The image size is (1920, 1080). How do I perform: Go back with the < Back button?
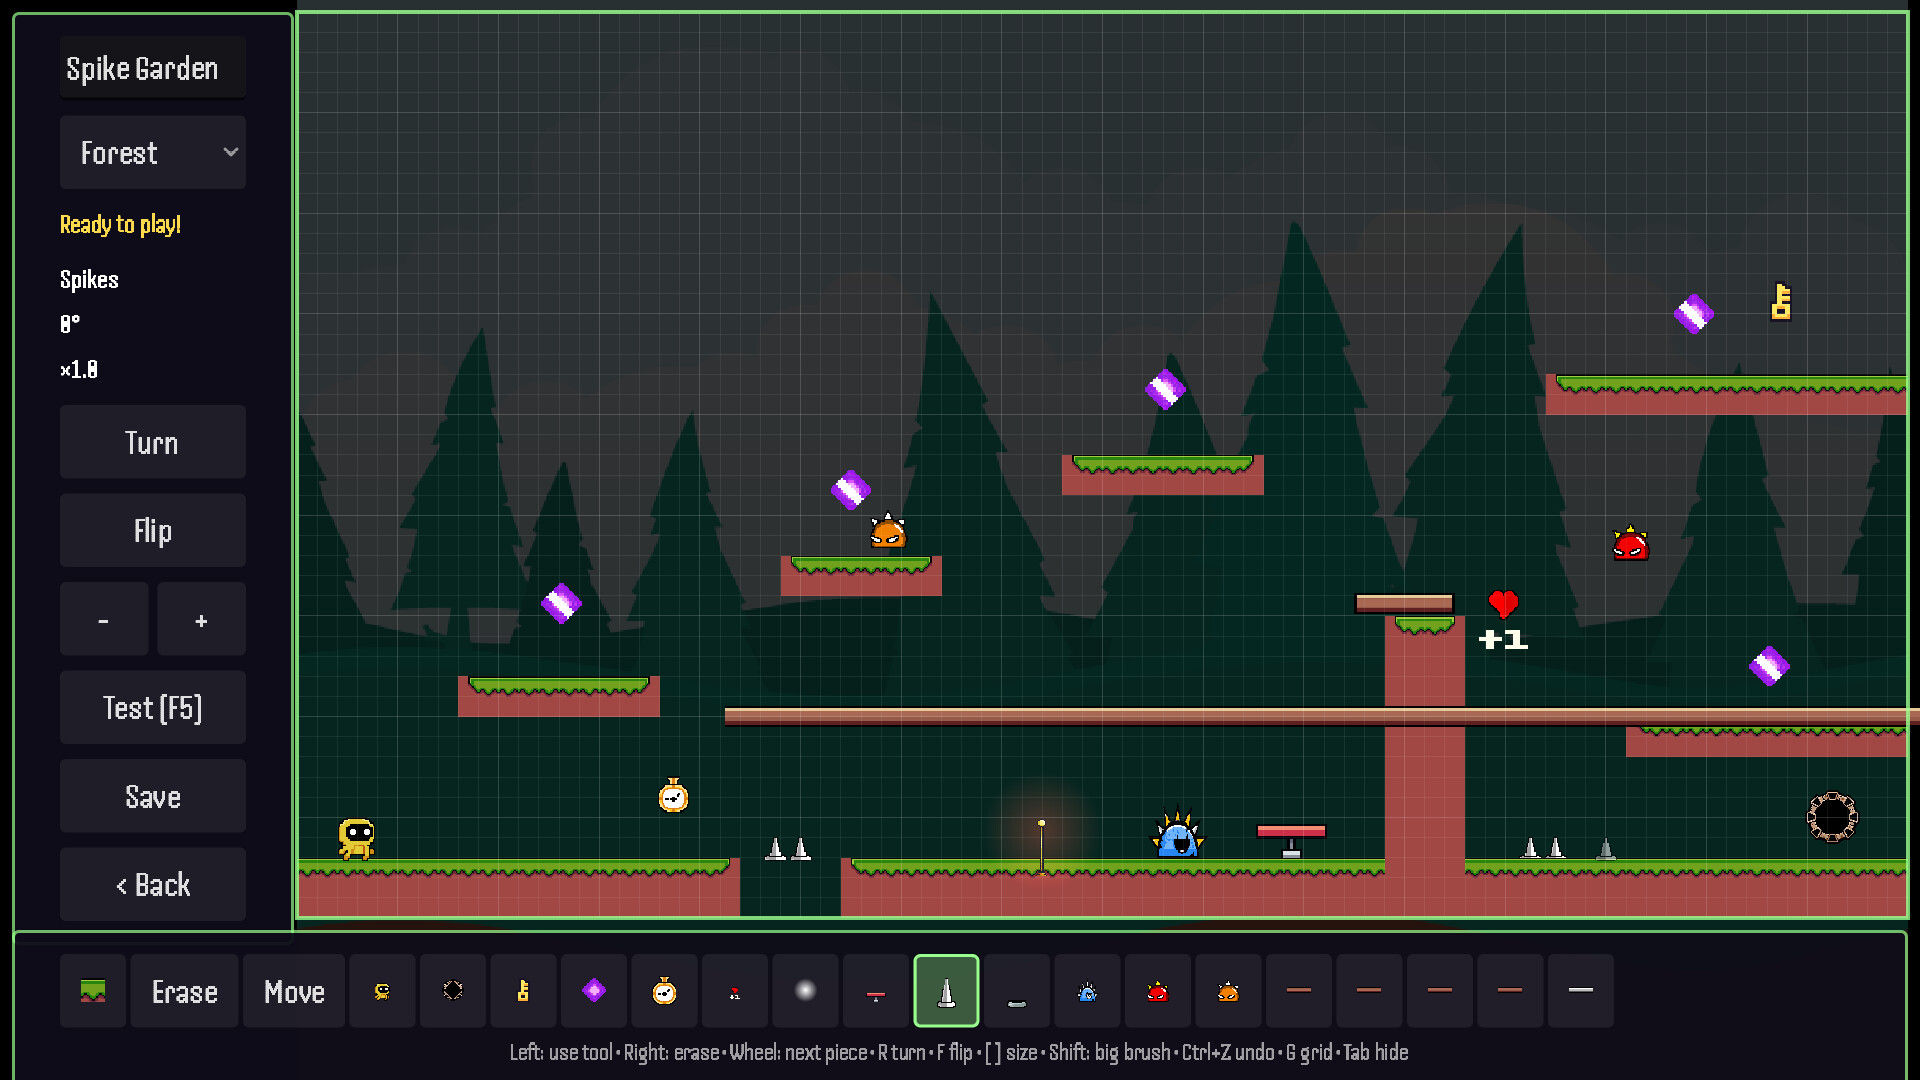point(153,884)
